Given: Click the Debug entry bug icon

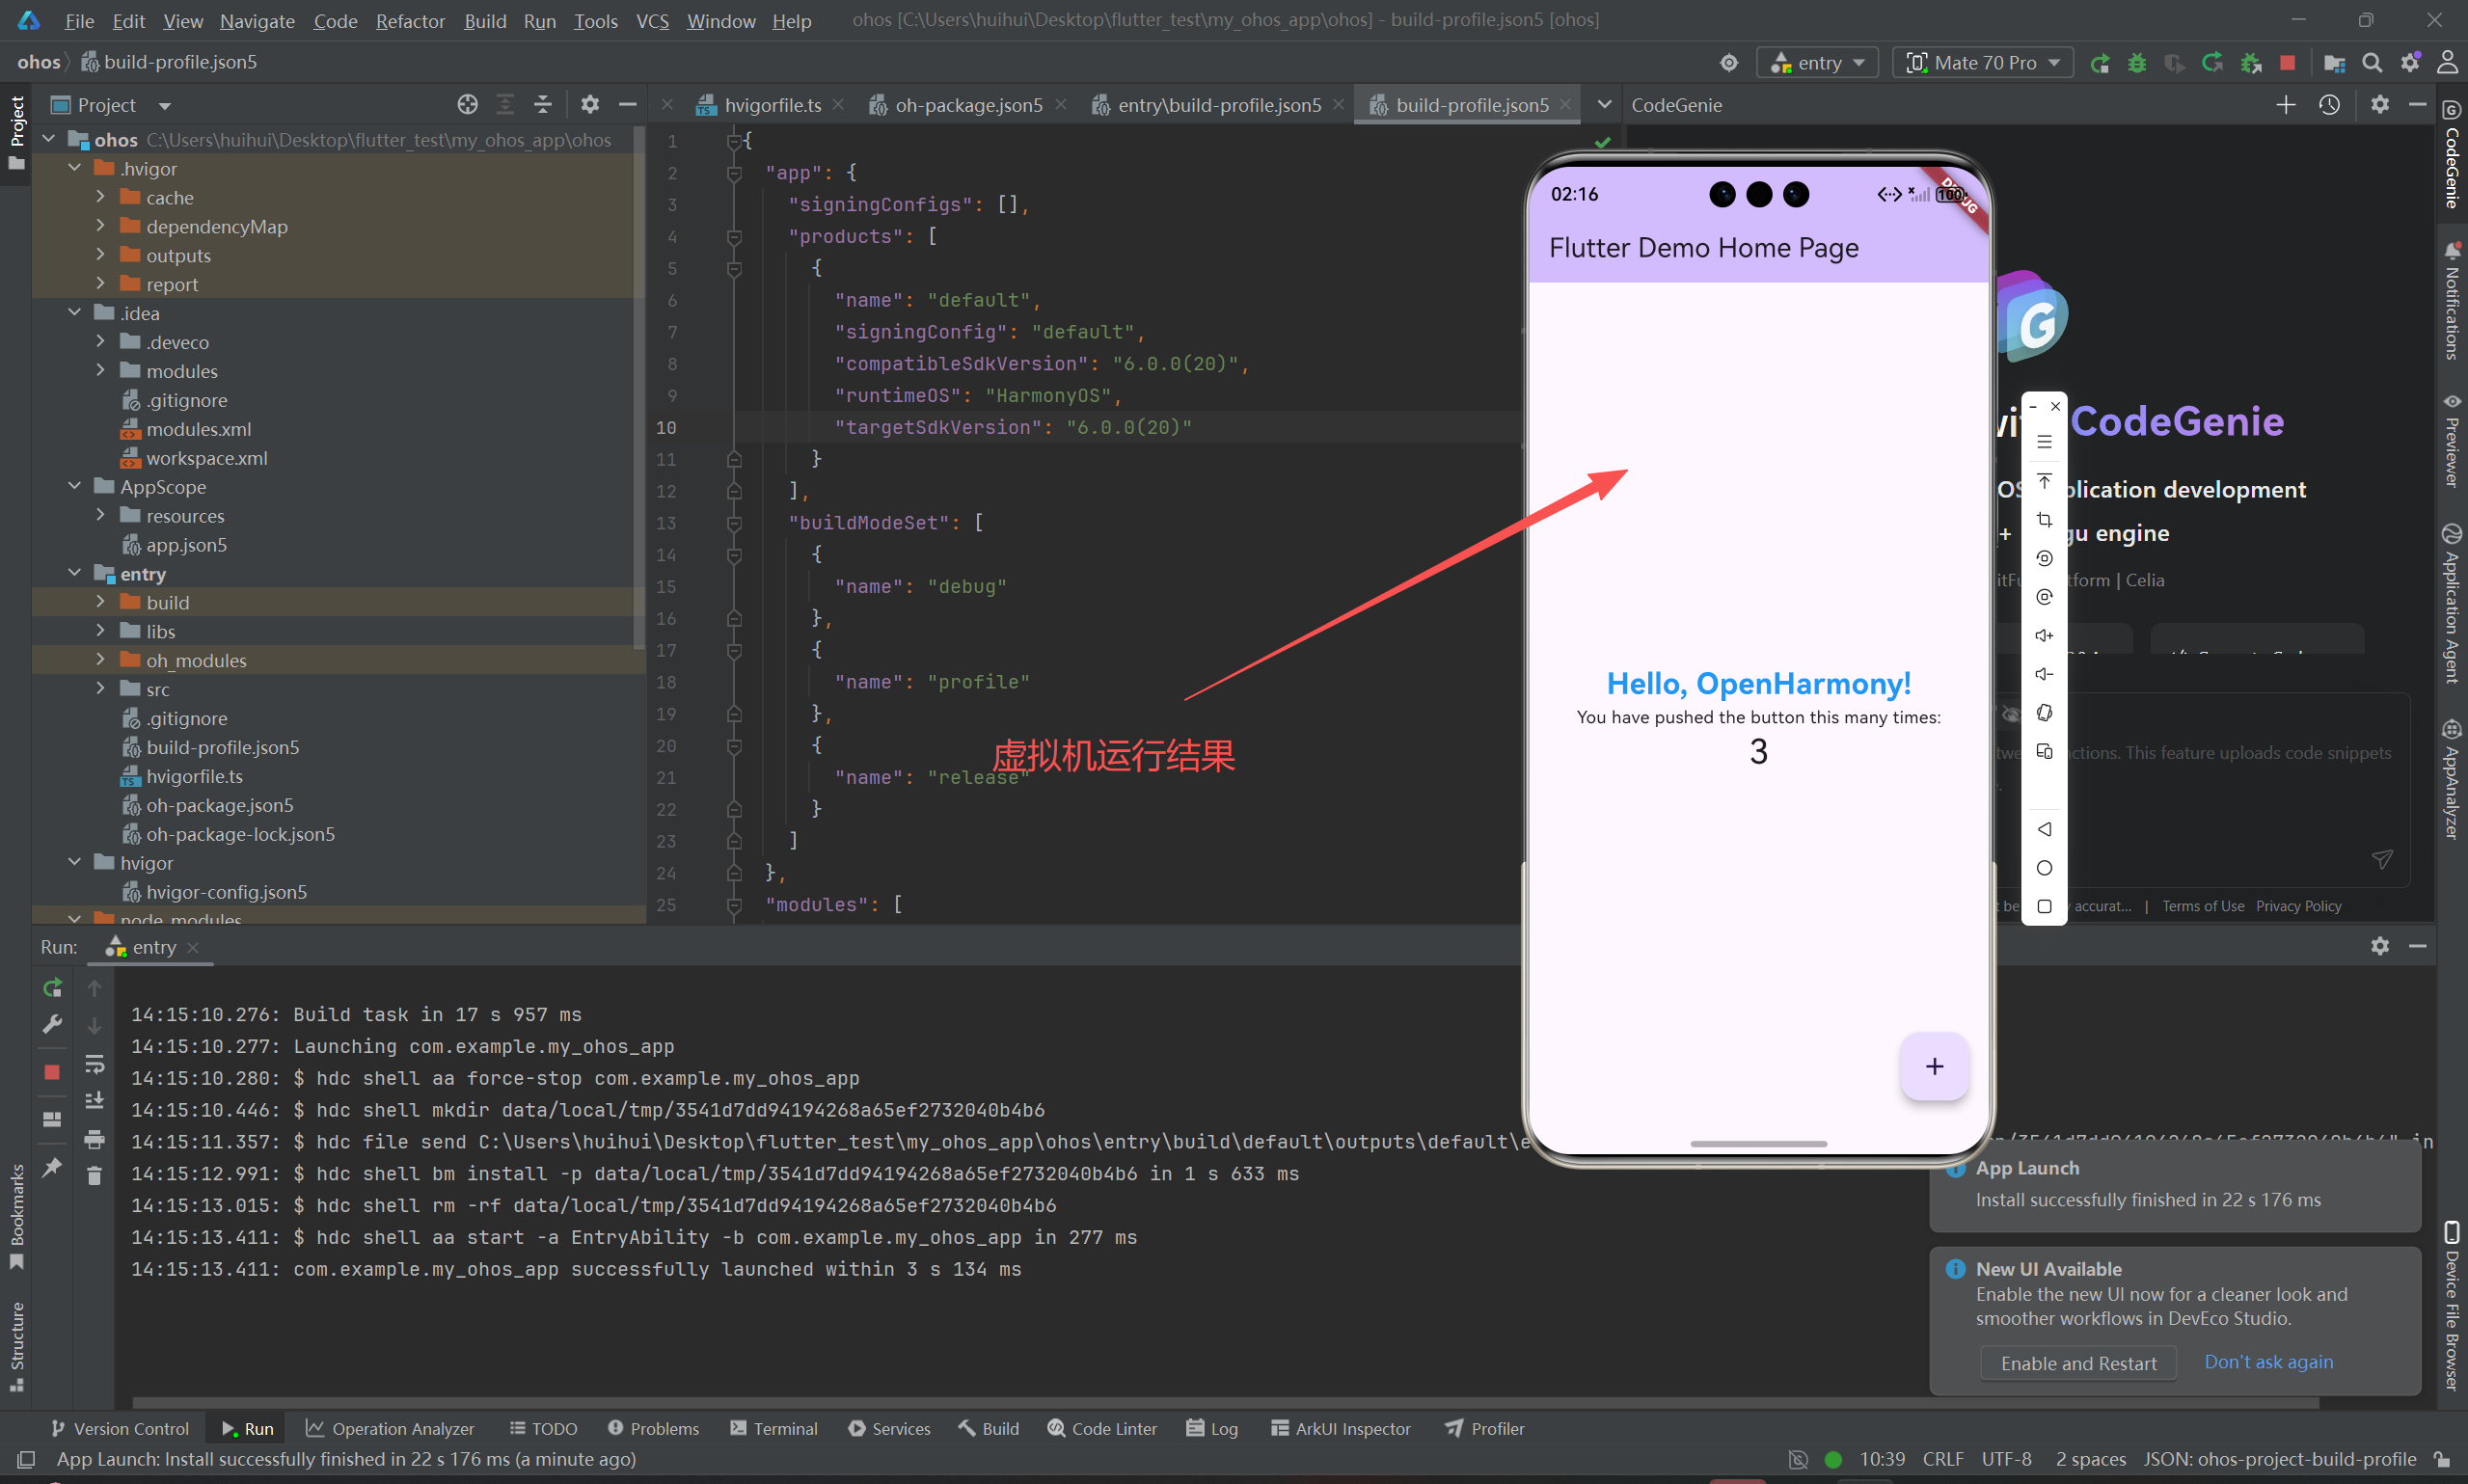Looking at the screenshot, I should click(2137, 63).
